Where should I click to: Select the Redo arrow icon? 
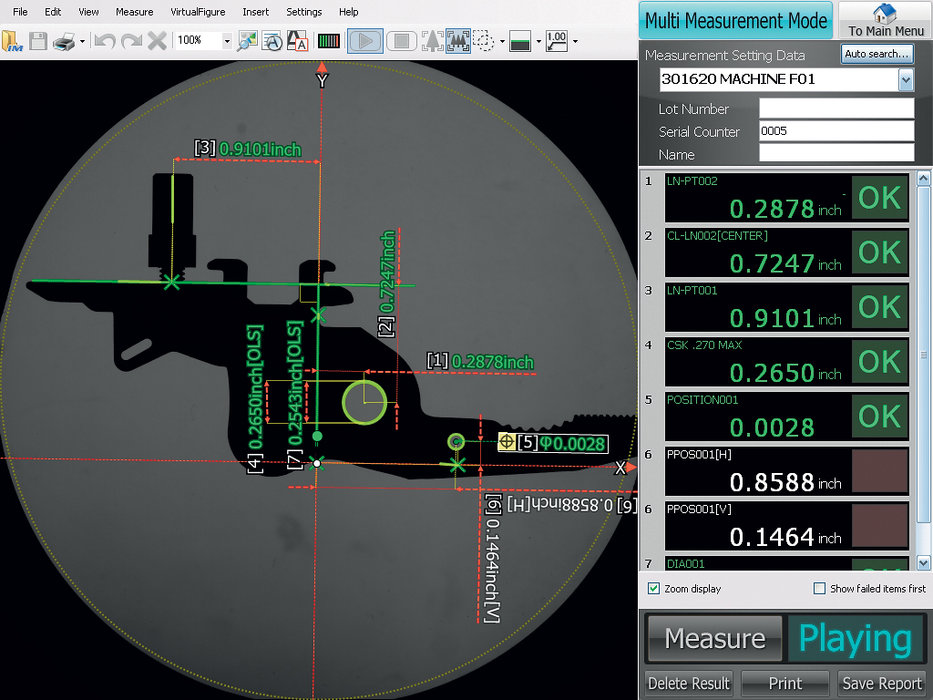point(128,42)
